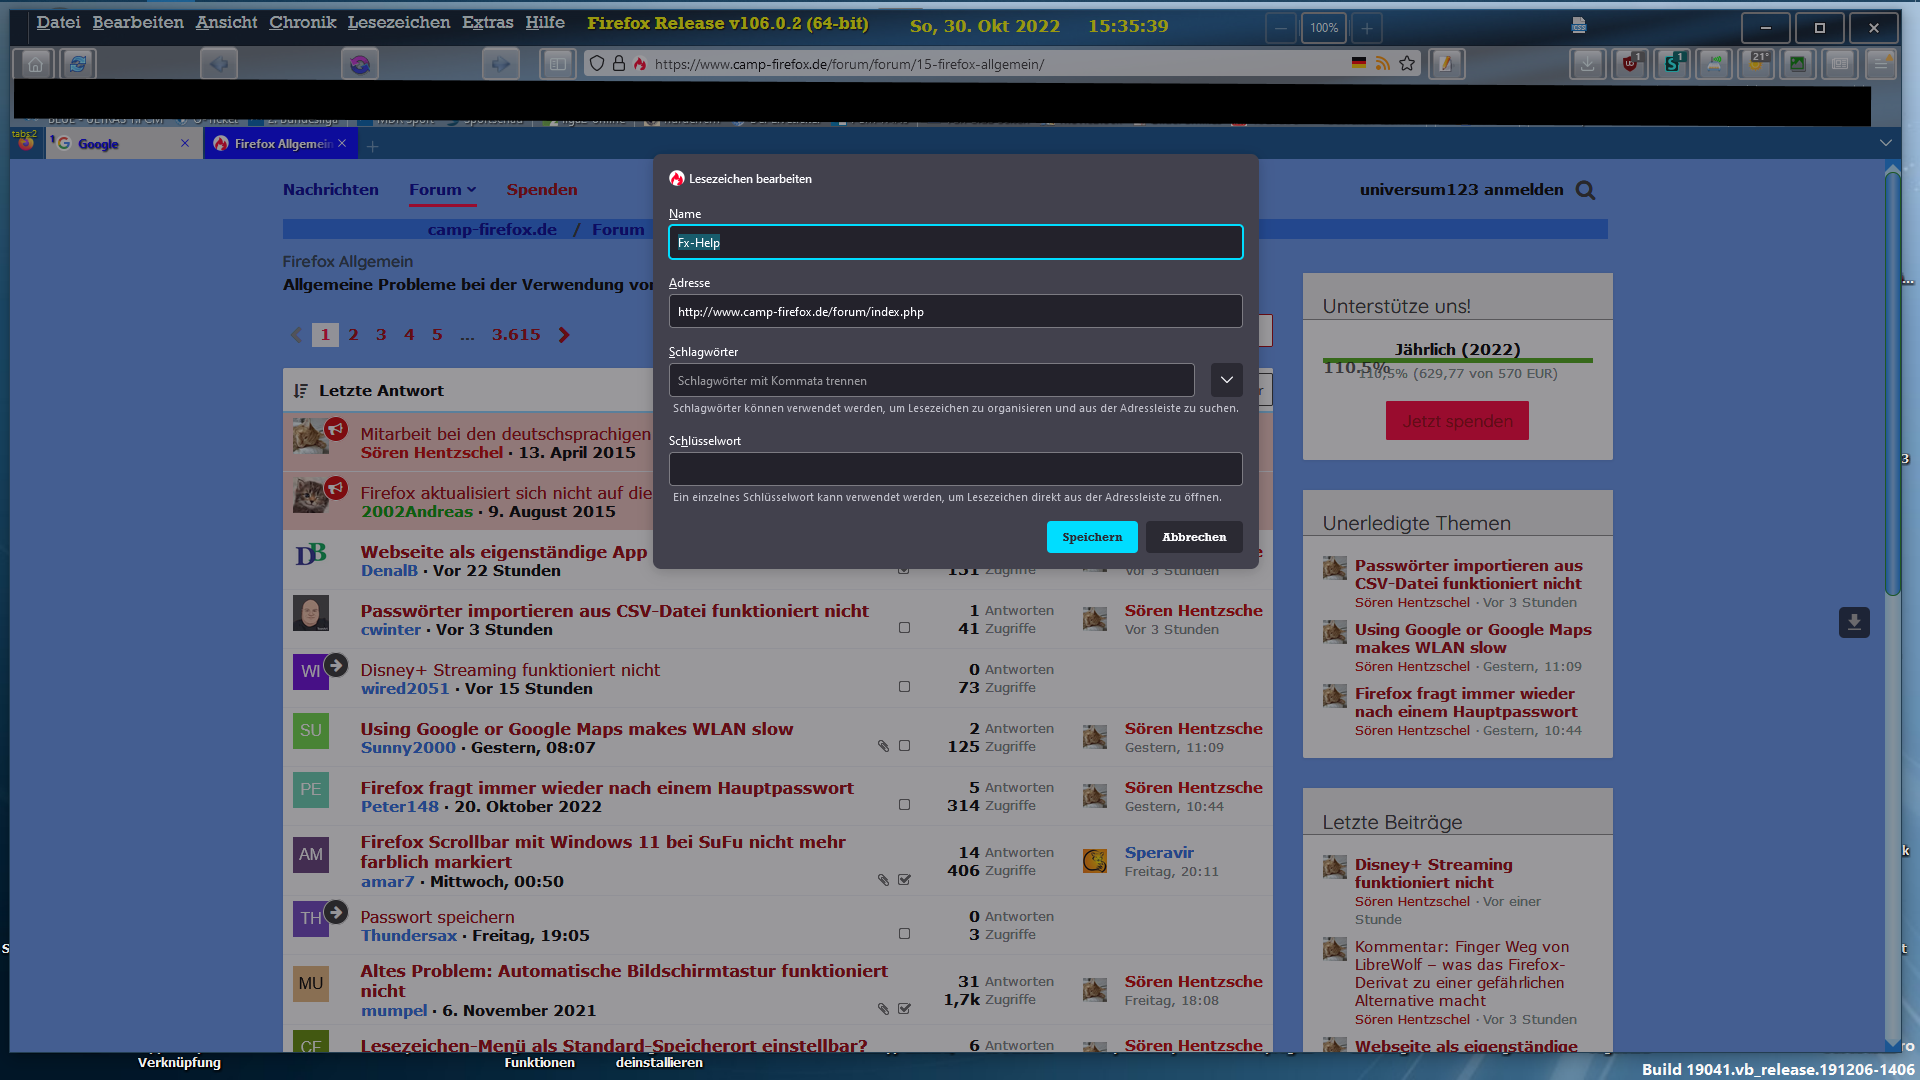
Task: Click the weather 21° extension icon
Action: (x=1757, y=64)
